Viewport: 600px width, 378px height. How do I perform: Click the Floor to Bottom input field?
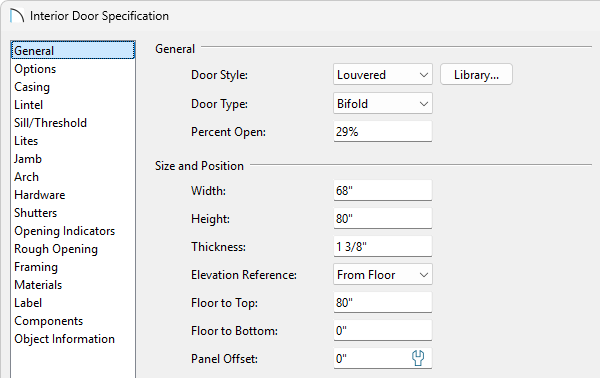[x=383, y=331]
